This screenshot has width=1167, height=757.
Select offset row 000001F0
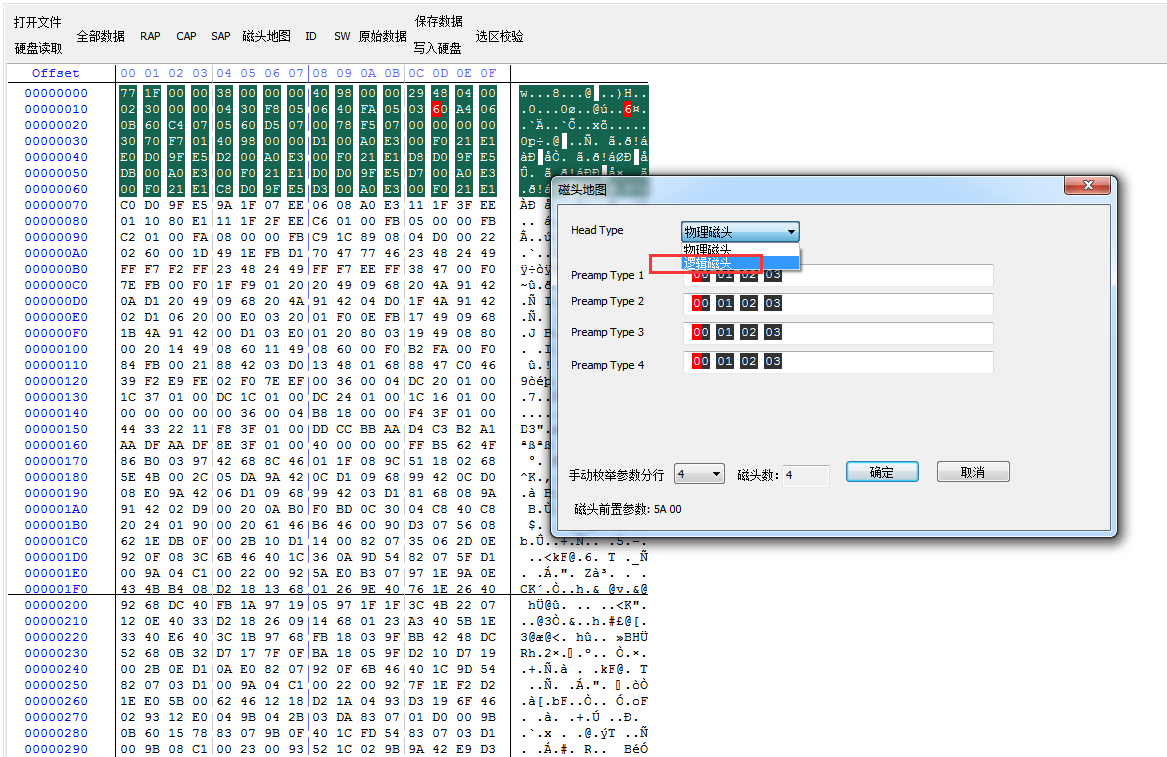56,589
